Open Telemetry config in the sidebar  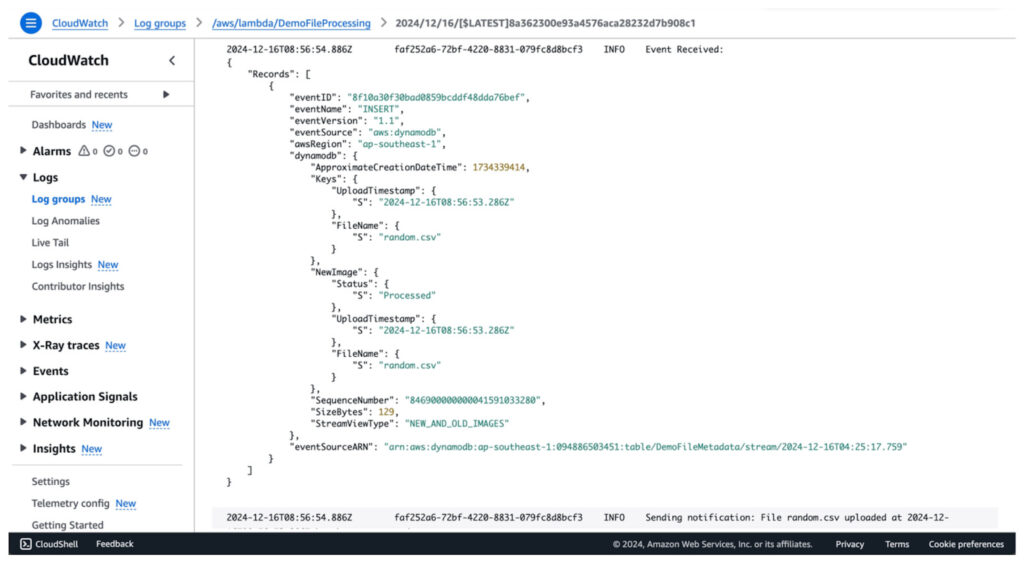(71, 504)
